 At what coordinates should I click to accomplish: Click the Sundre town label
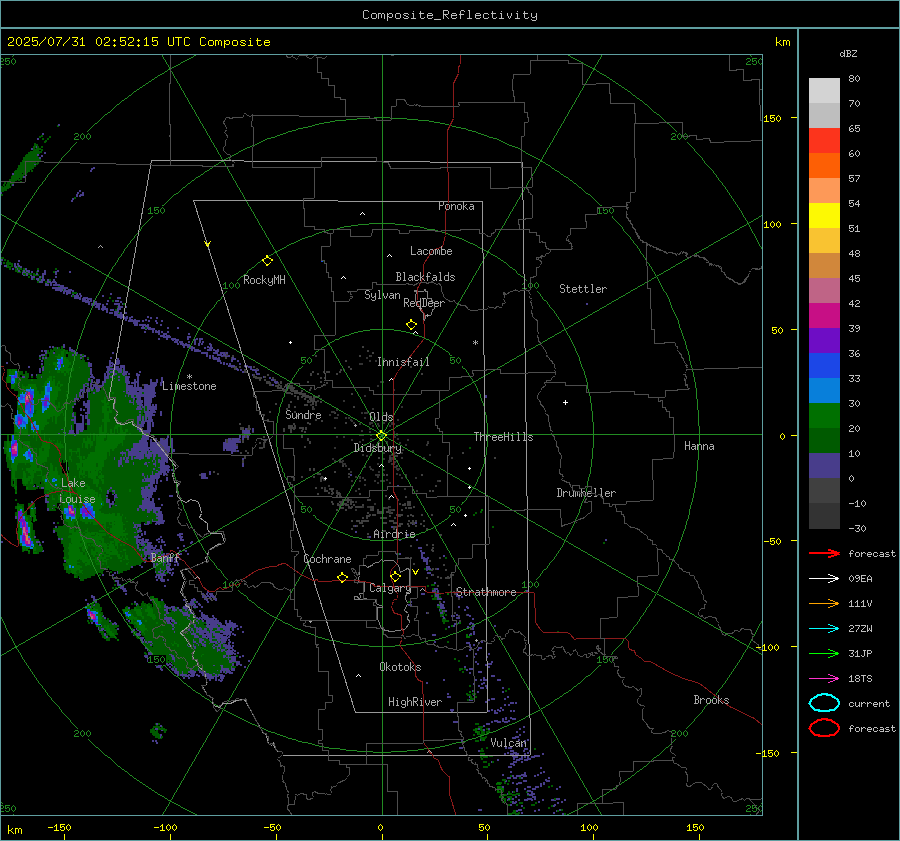(x=303, y=414)
